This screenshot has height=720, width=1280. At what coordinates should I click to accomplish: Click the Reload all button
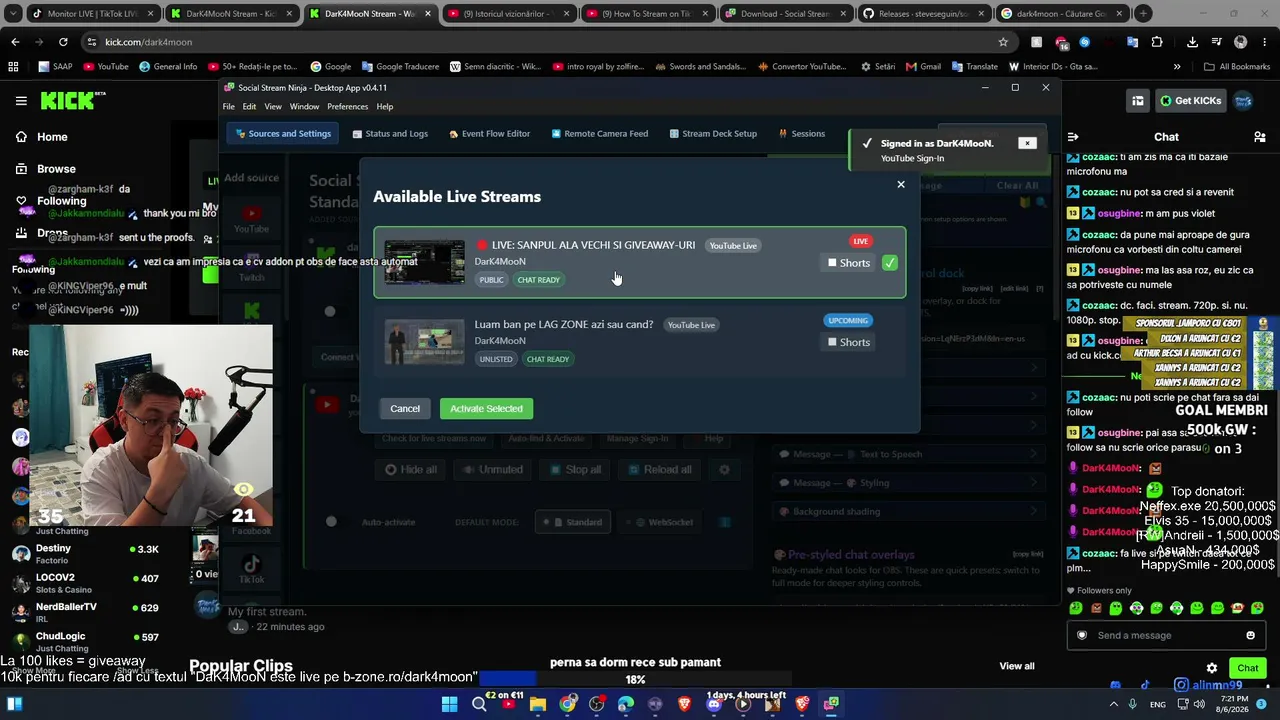[660, 469]
